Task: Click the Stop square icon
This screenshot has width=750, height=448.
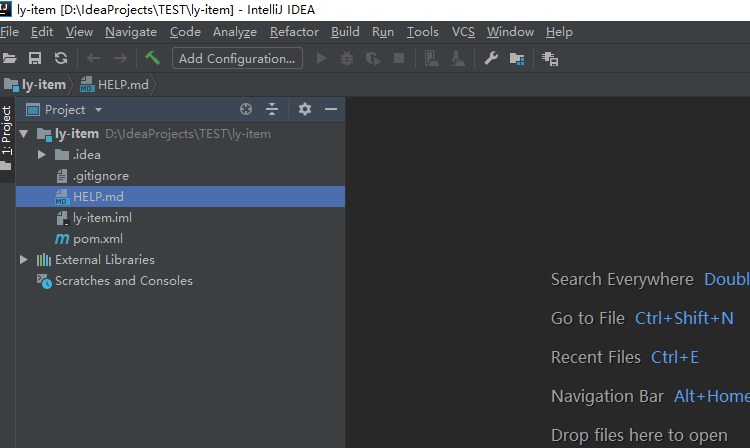Action: point(398,58)
